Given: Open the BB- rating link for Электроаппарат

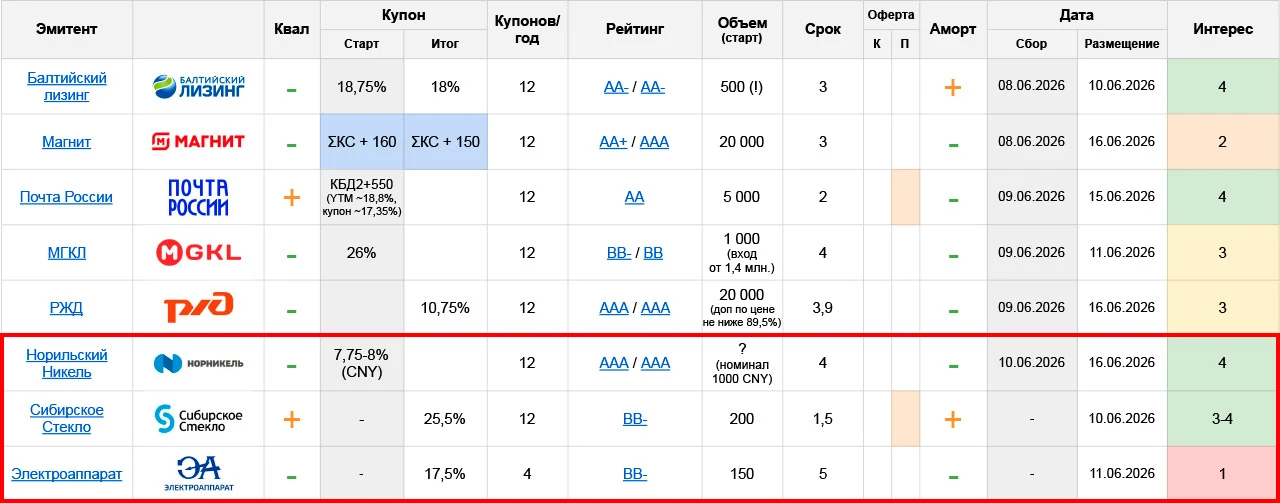Looking at the screenshot, I should [x=635, y=474].
